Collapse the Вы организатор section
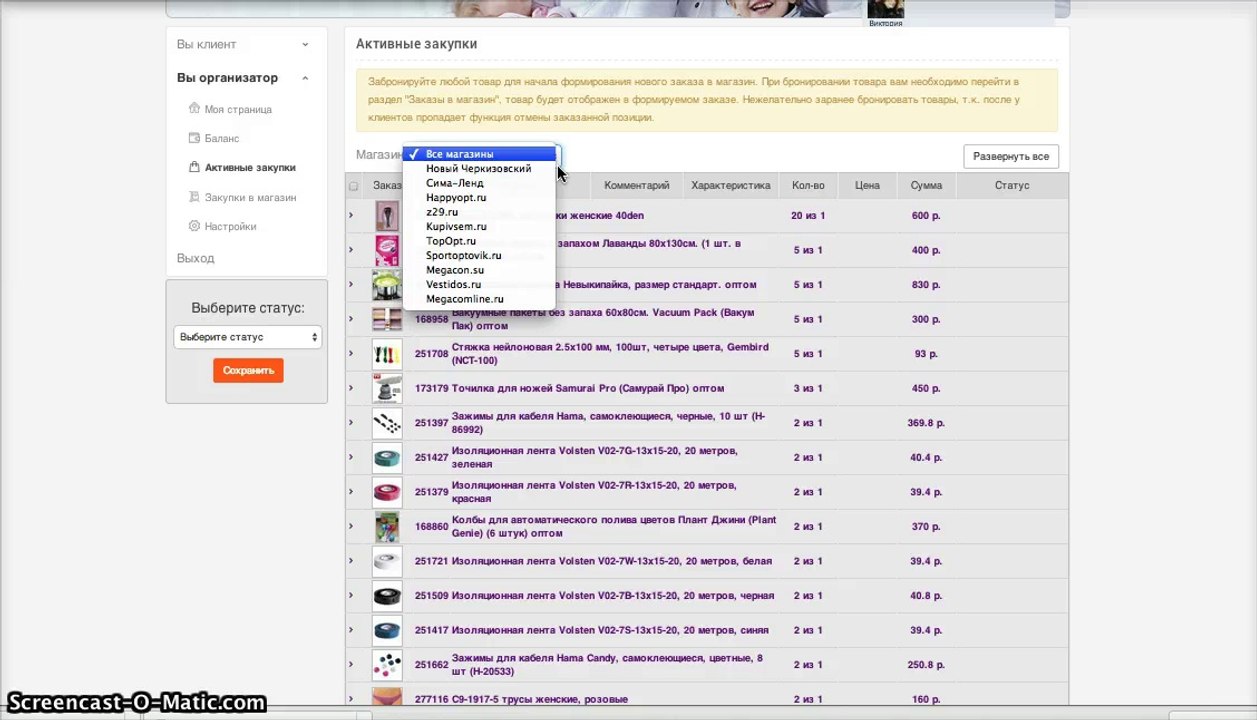This screenshot has height=720, width=1257. tap(305, 78)
